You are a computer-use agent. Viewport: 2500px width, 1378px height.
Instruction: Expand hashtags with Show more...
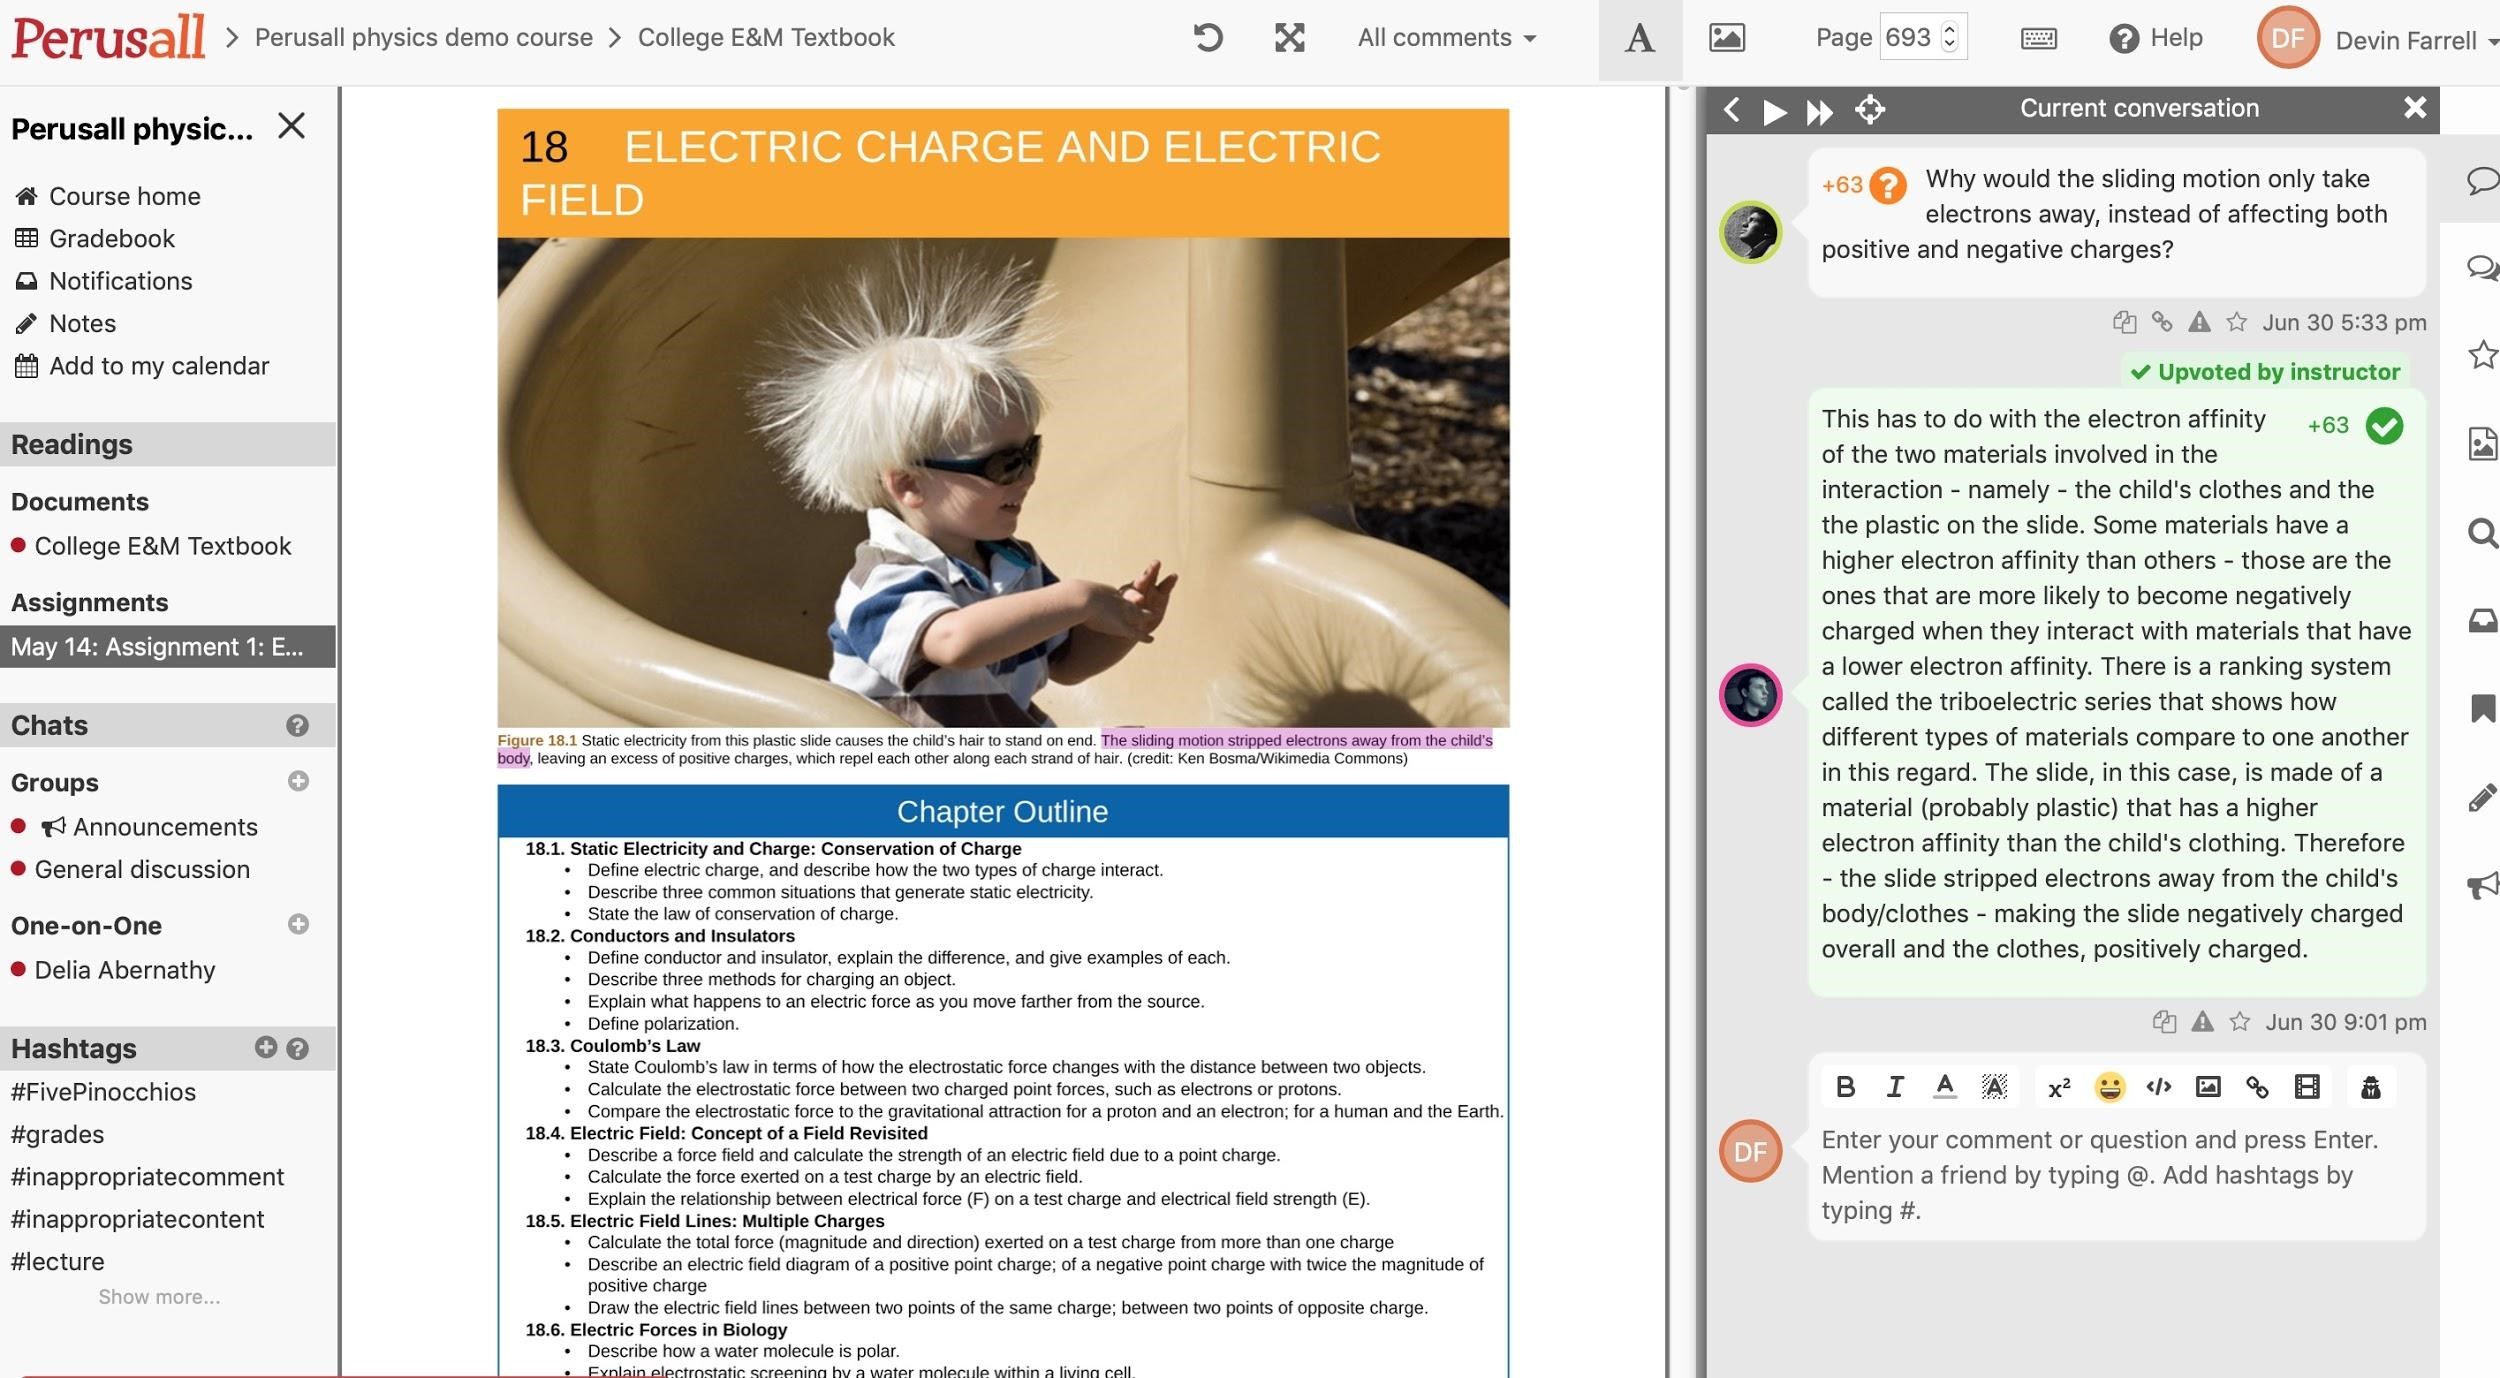(x=159, y=1297)
